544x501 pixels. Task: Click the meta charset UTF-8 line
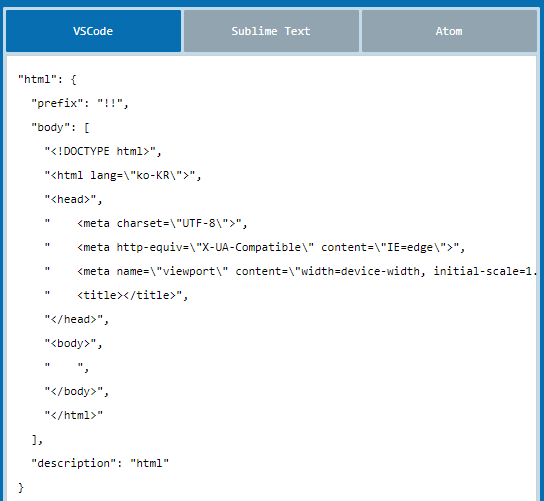coord(146,223)
